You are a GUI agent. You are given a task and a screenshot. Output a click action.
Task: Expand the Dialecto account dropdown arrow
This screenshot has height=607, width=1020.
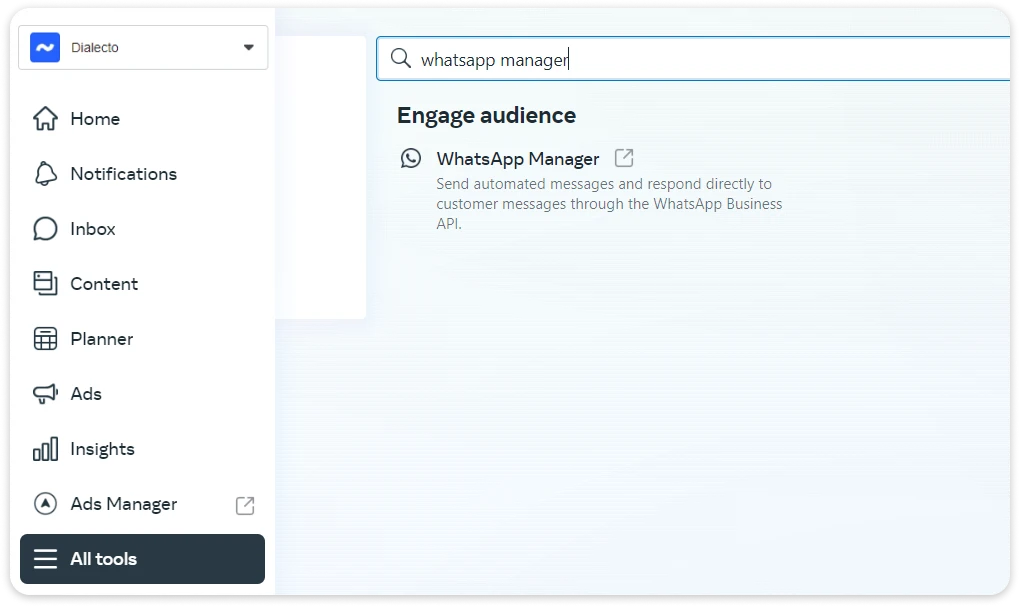click(x=249, y=47)
